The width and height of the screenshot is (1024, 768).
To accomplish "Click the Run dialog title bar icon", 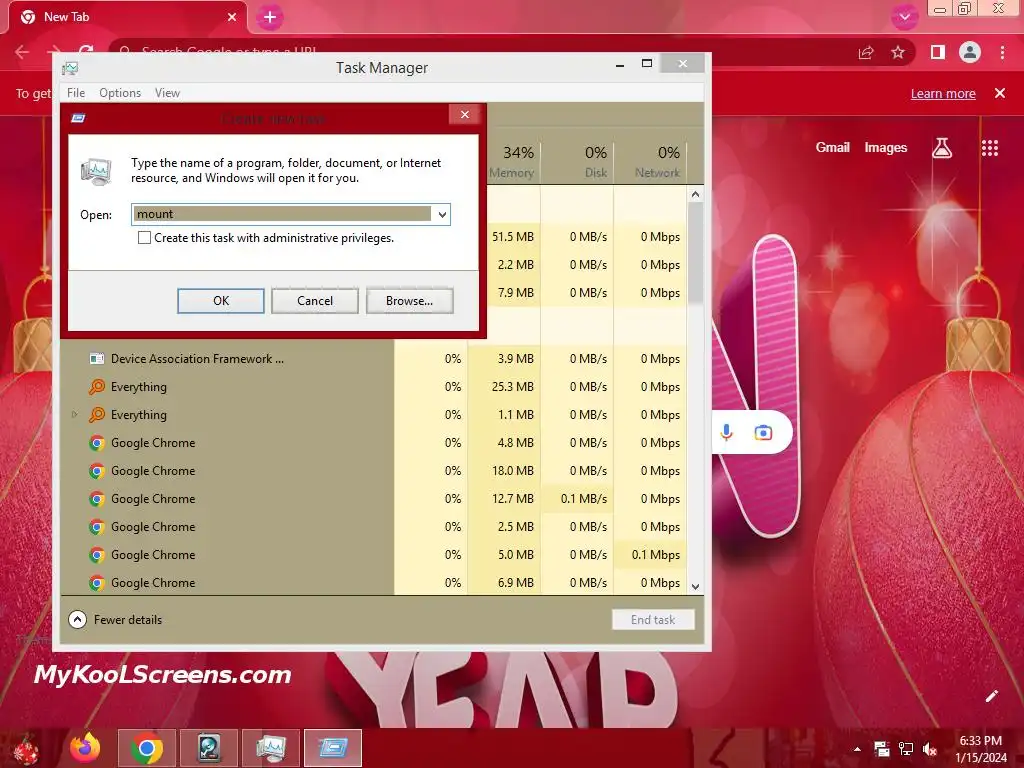I will pyautogui.click(x=78, y=118).
